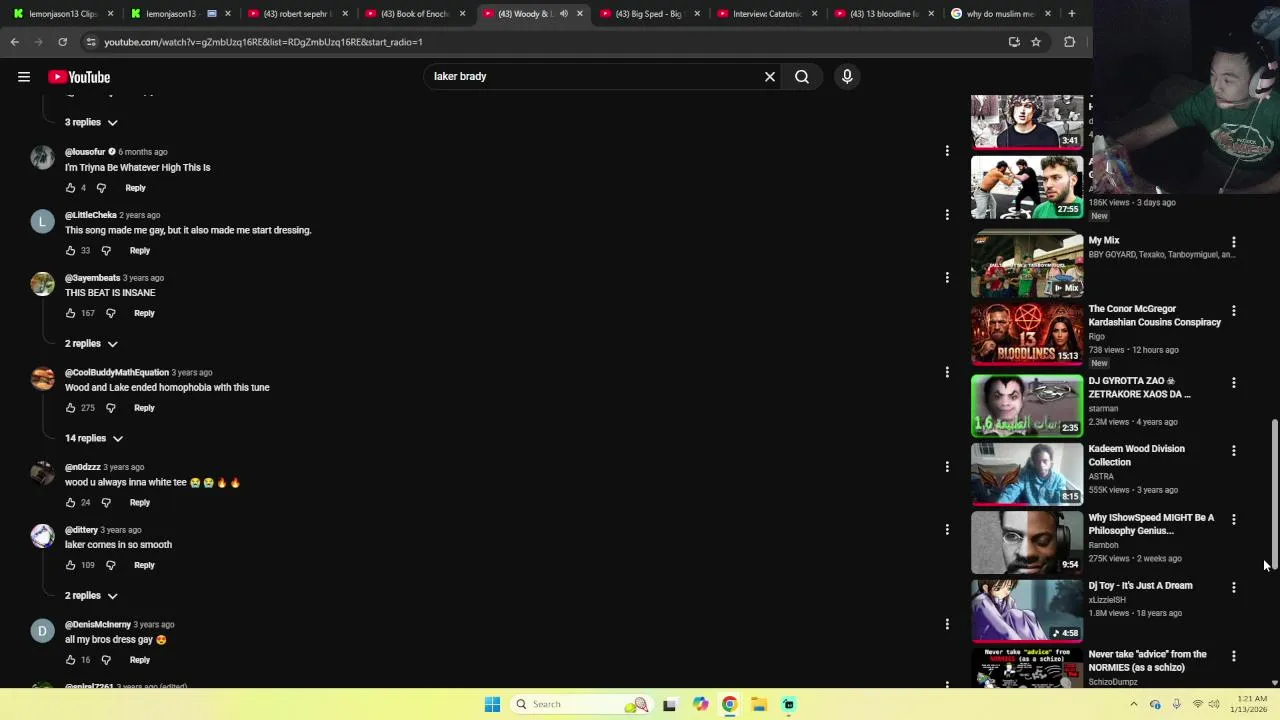Like the 'laker comes in so smooth' comment

pyautogui.click(x=70, y=565)
